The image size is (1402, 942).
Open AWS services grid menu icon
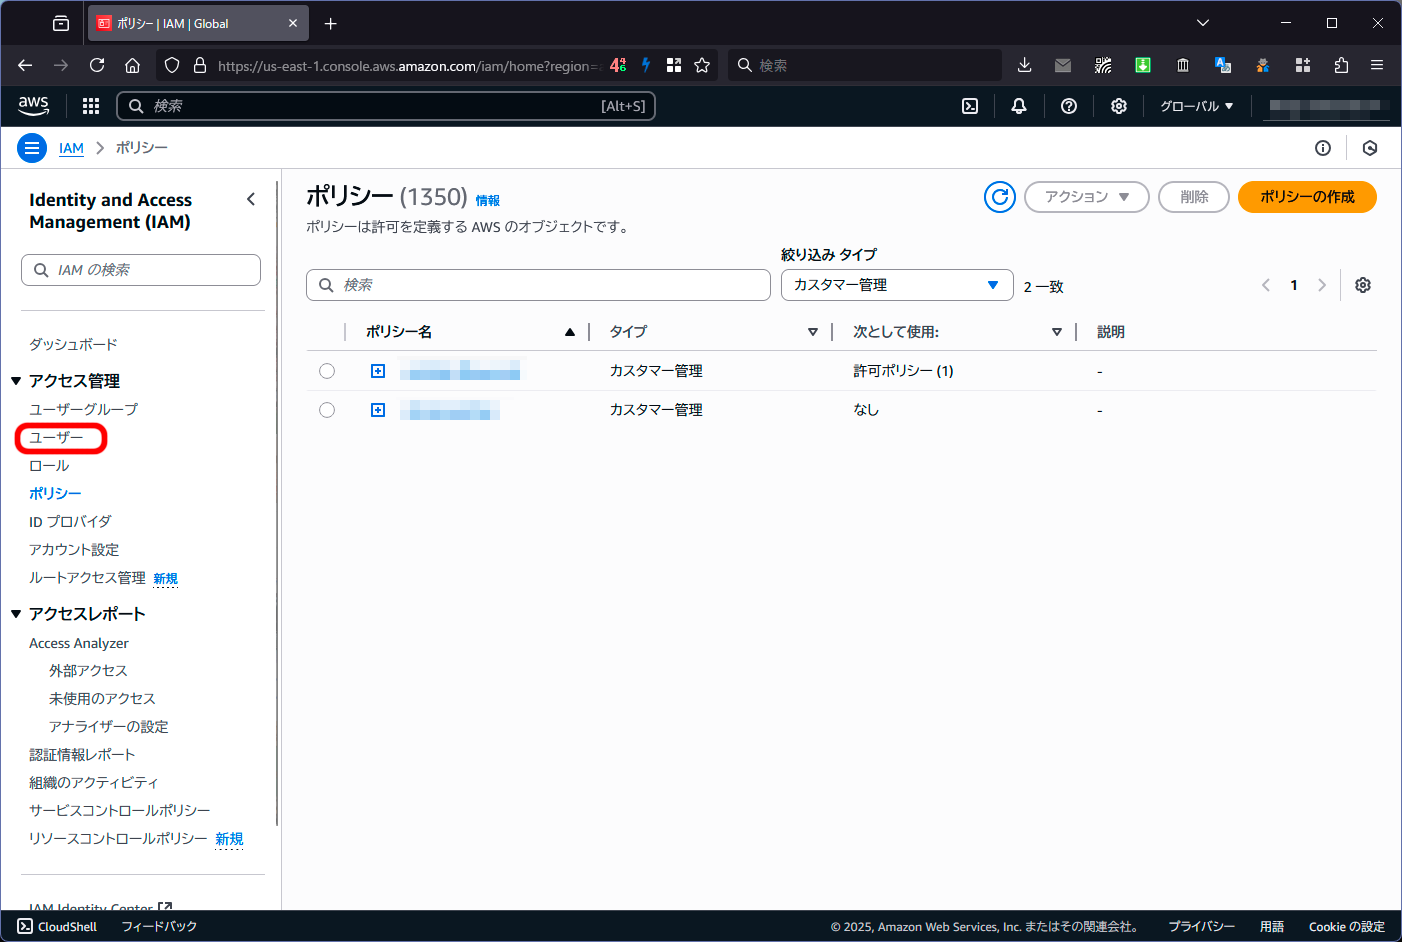(91, 106)
